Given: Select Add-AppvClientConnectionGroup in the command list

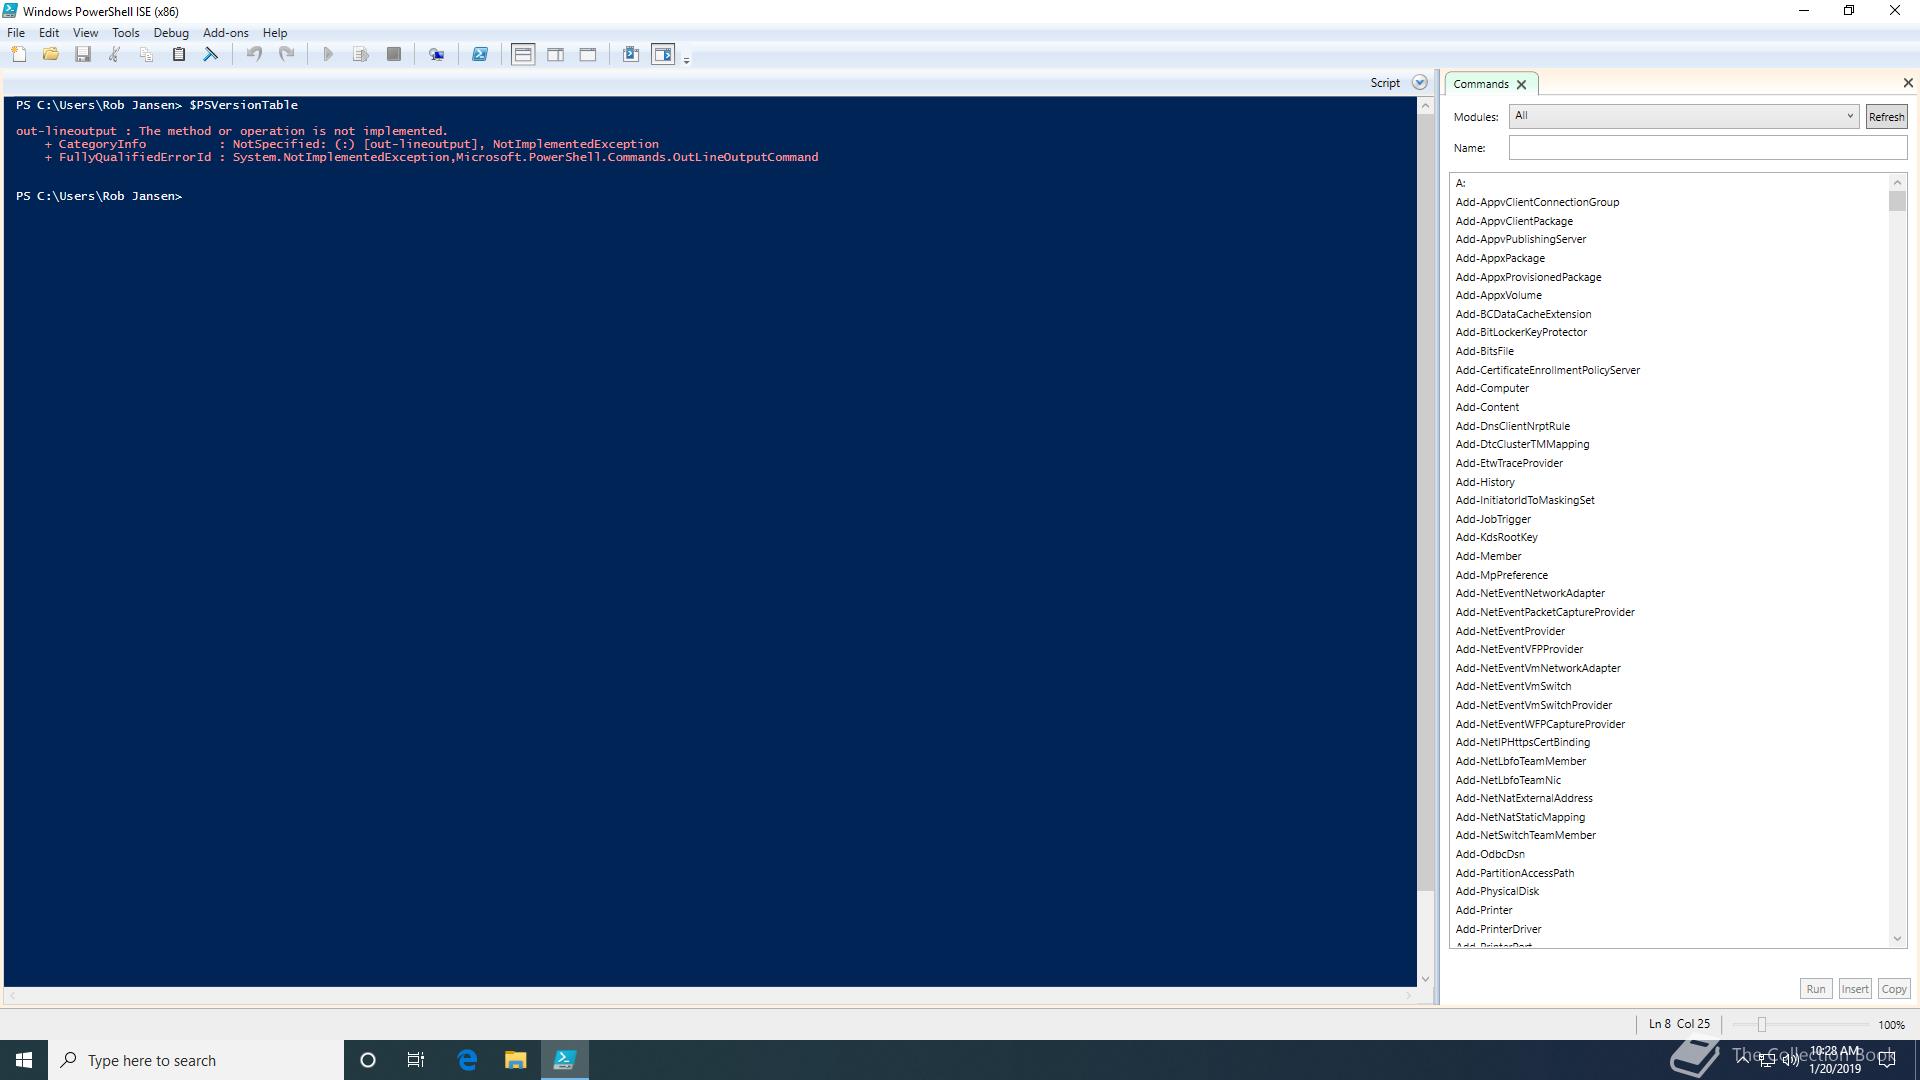Looking at the screenshot, I should 1537,202.
